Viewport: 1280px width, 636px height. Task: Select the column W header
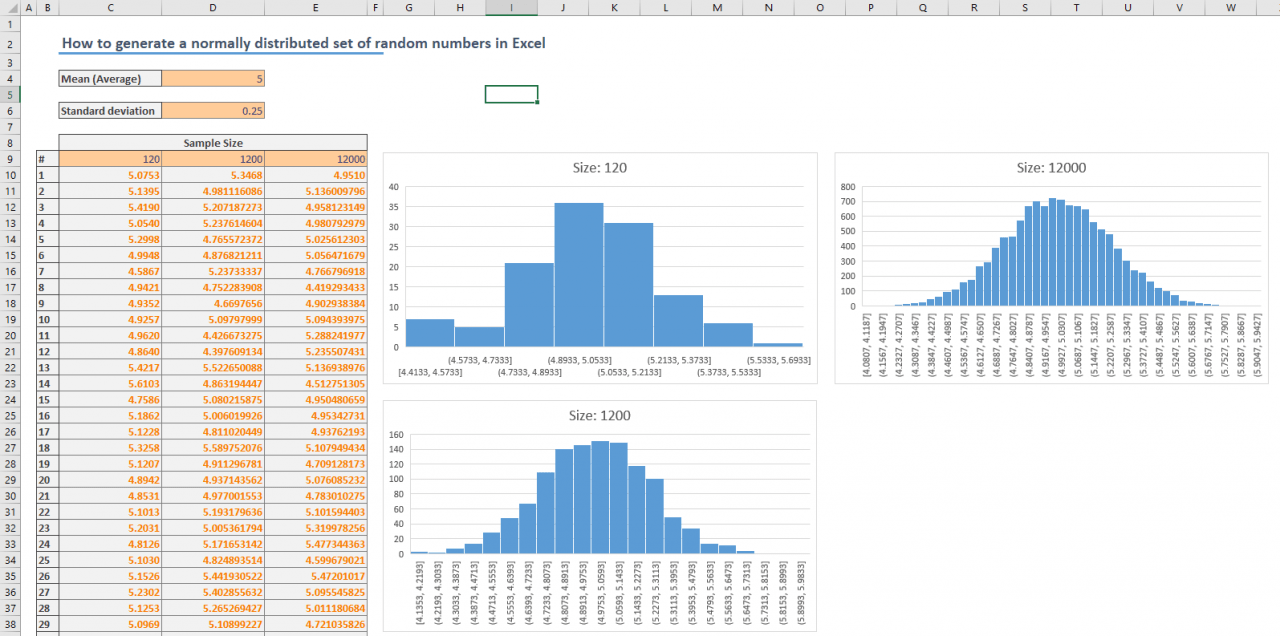click(1230, 8)
